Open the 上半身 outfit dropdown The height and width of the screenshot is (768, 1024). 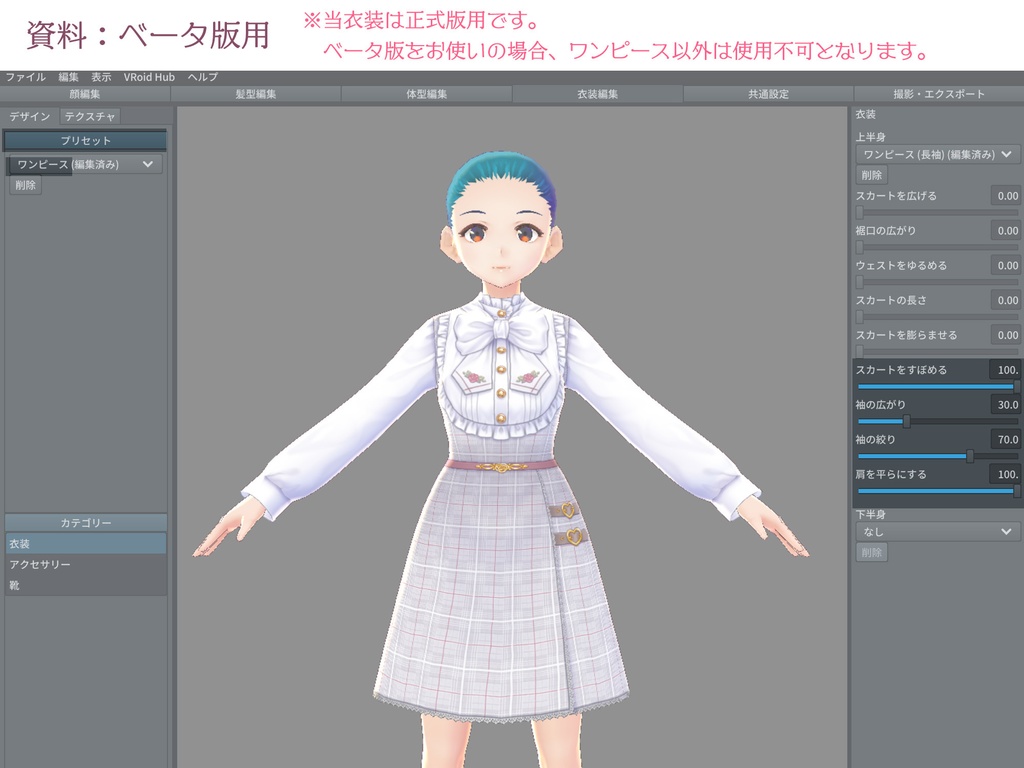pos(938,155)
